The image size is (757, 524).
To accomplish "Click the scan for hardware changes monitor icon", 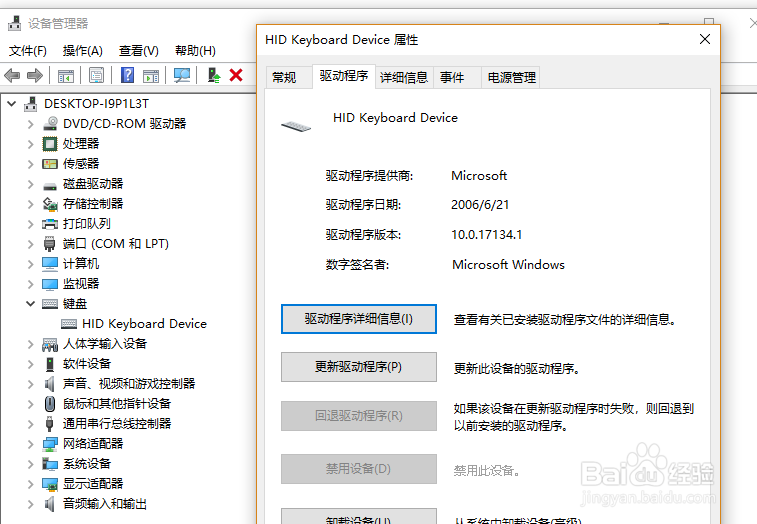I will click(x=182, y=75).
